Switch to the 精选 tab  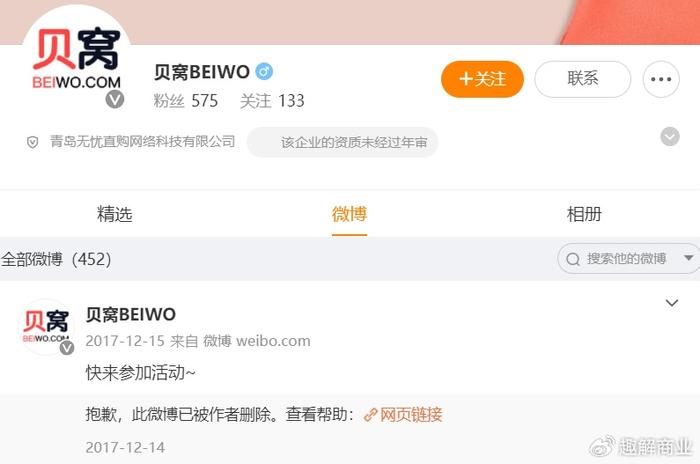[115, 214]
